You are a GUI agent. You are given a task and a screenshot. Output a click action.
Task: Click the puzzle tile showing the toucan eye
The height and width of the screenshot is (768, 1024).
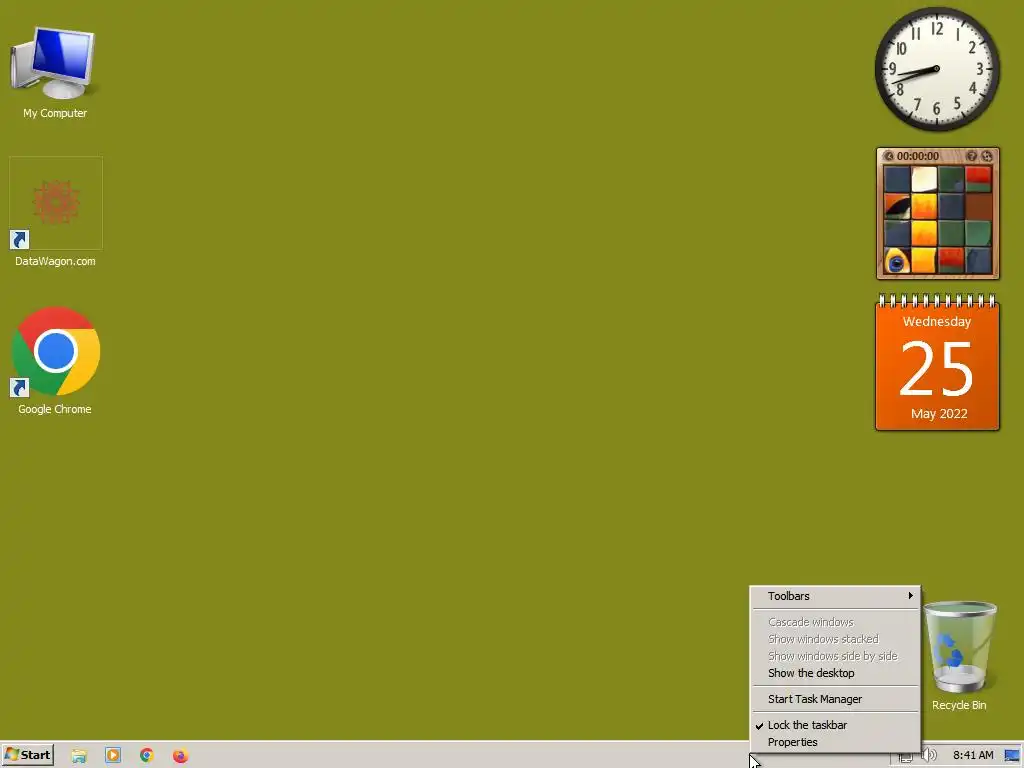(897, 260)
